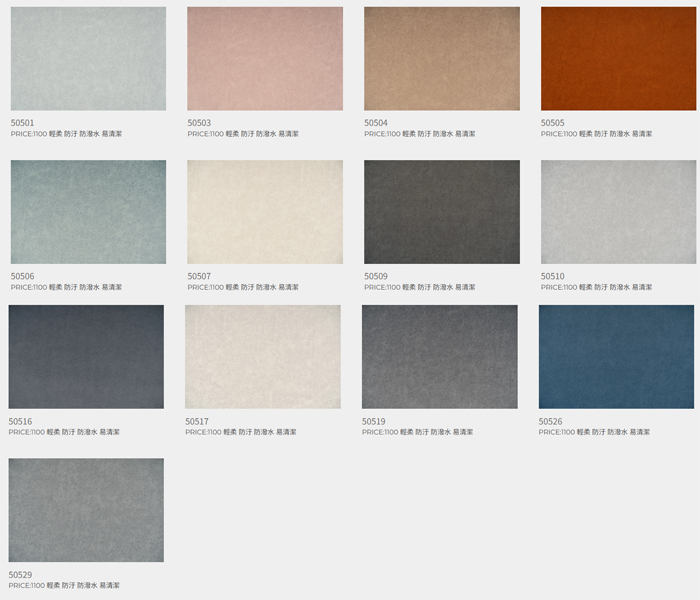Select the light gray 50501 fabric swatch
The height and width of the screenshot is (600, 700).
pyautogui.click(x=88, y=59)
